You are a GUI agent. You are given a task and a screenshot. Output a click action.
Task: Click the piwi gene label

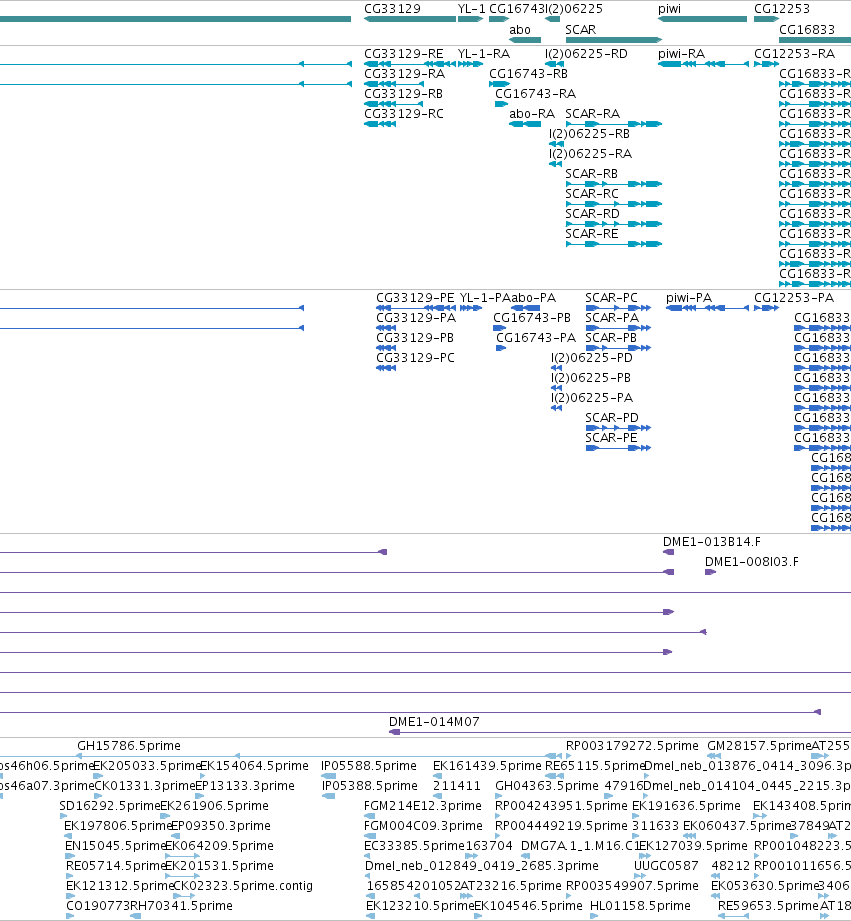click(x=670, y=9)
